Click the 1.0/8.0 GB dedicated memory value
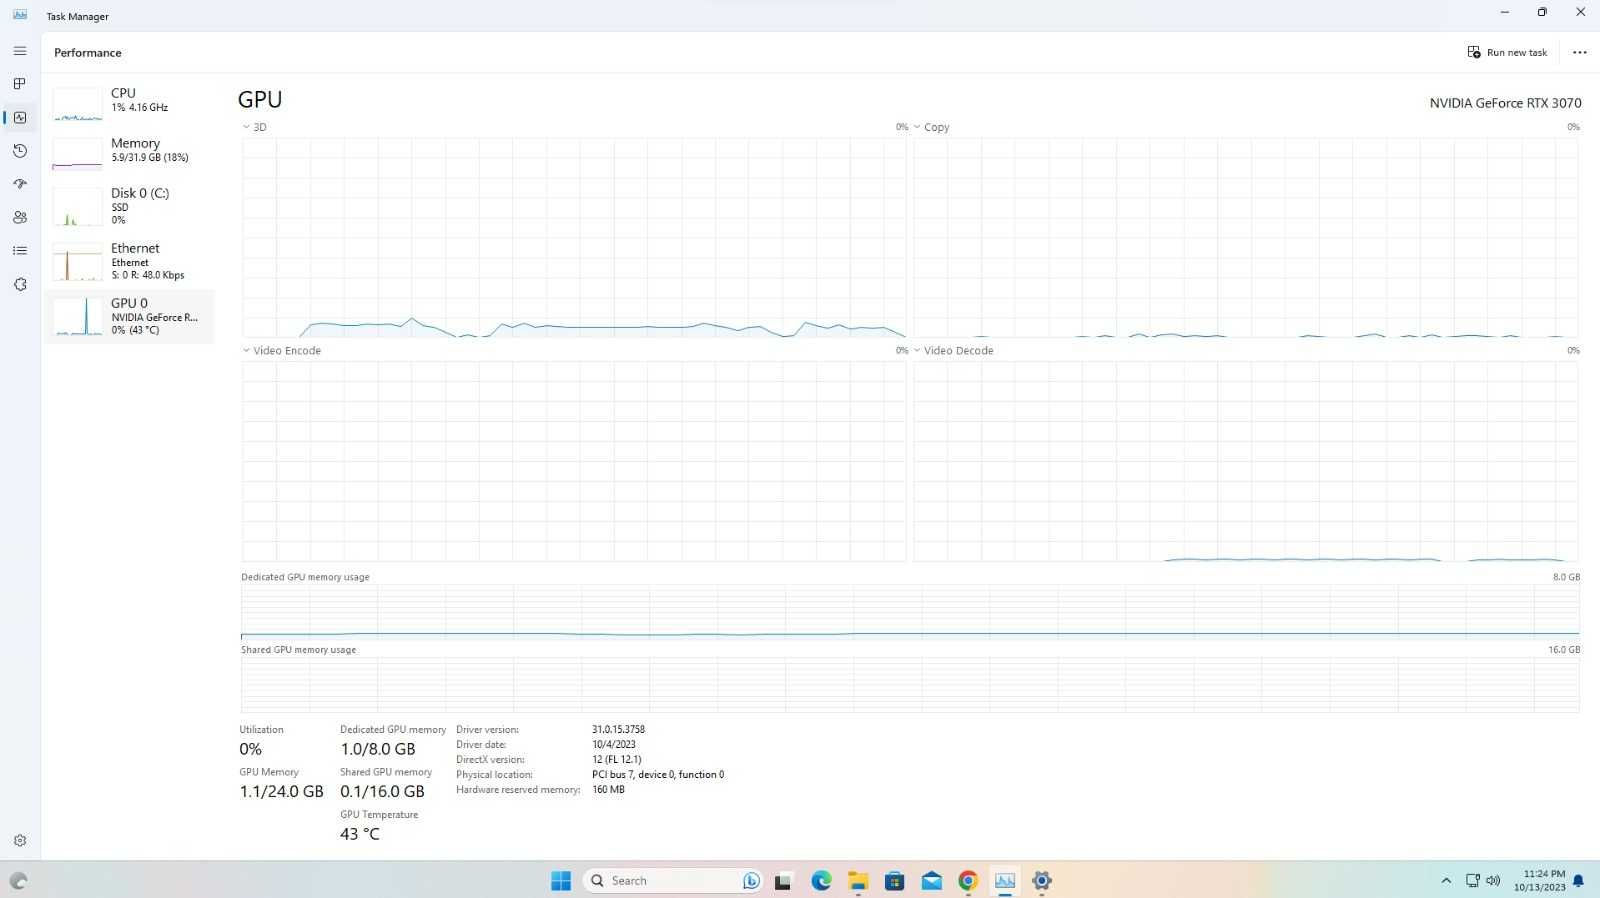The height and width of the screenshot is (898, 1600). [x=378, y=749]
